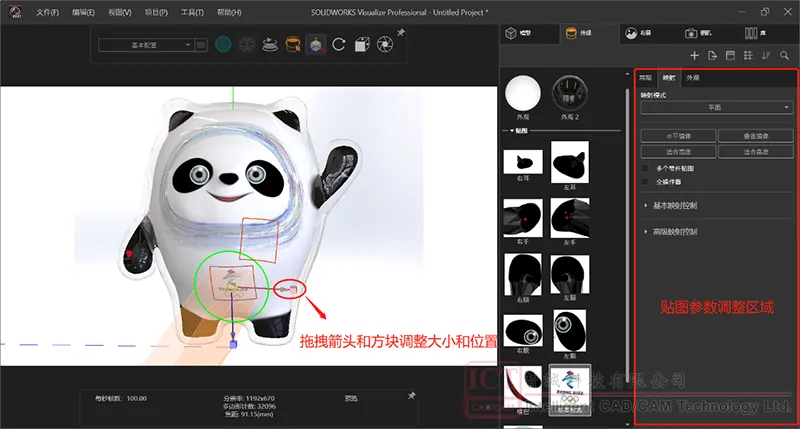Click the 分辨率 1192x670 resolution readout
800x429 pixels.
point(249,398)
